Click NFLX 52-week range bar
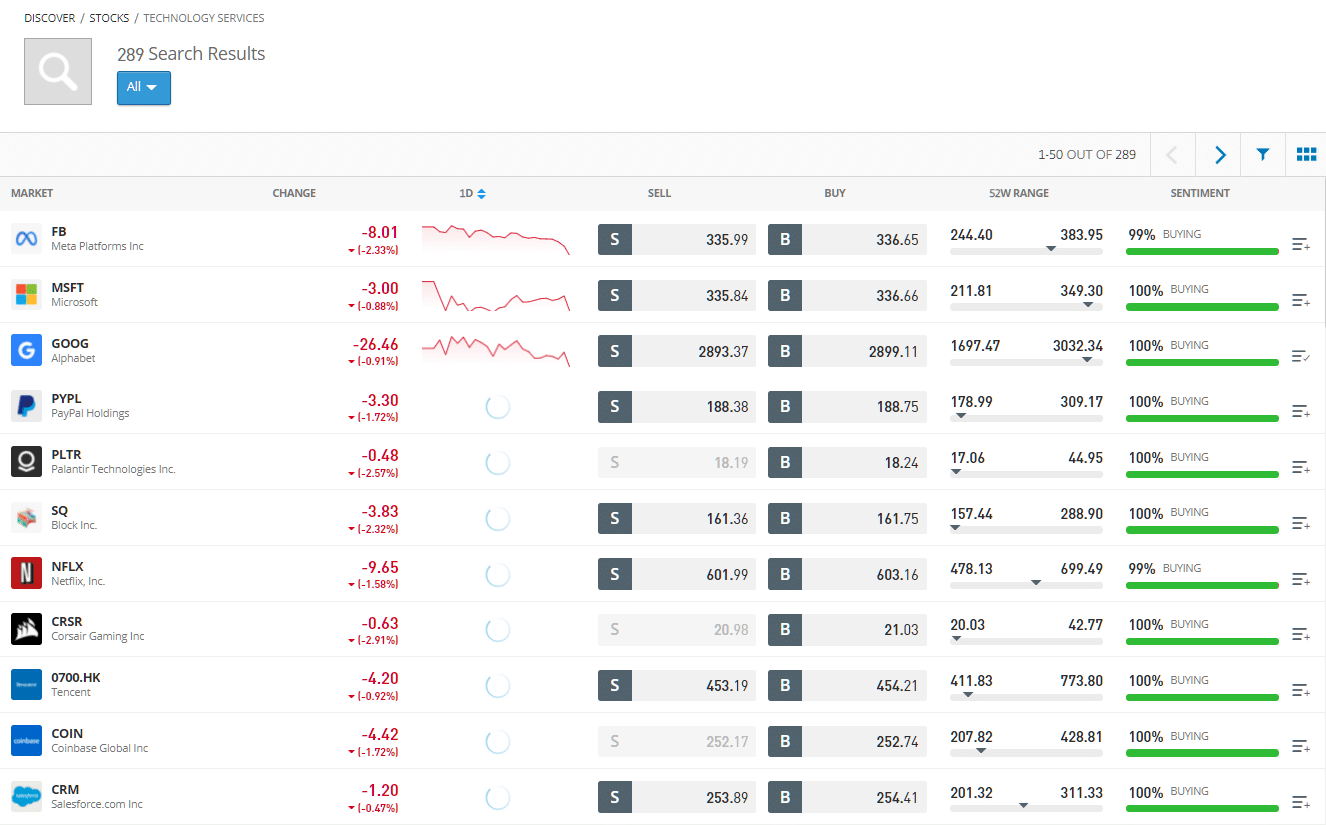 (1026, 584)
